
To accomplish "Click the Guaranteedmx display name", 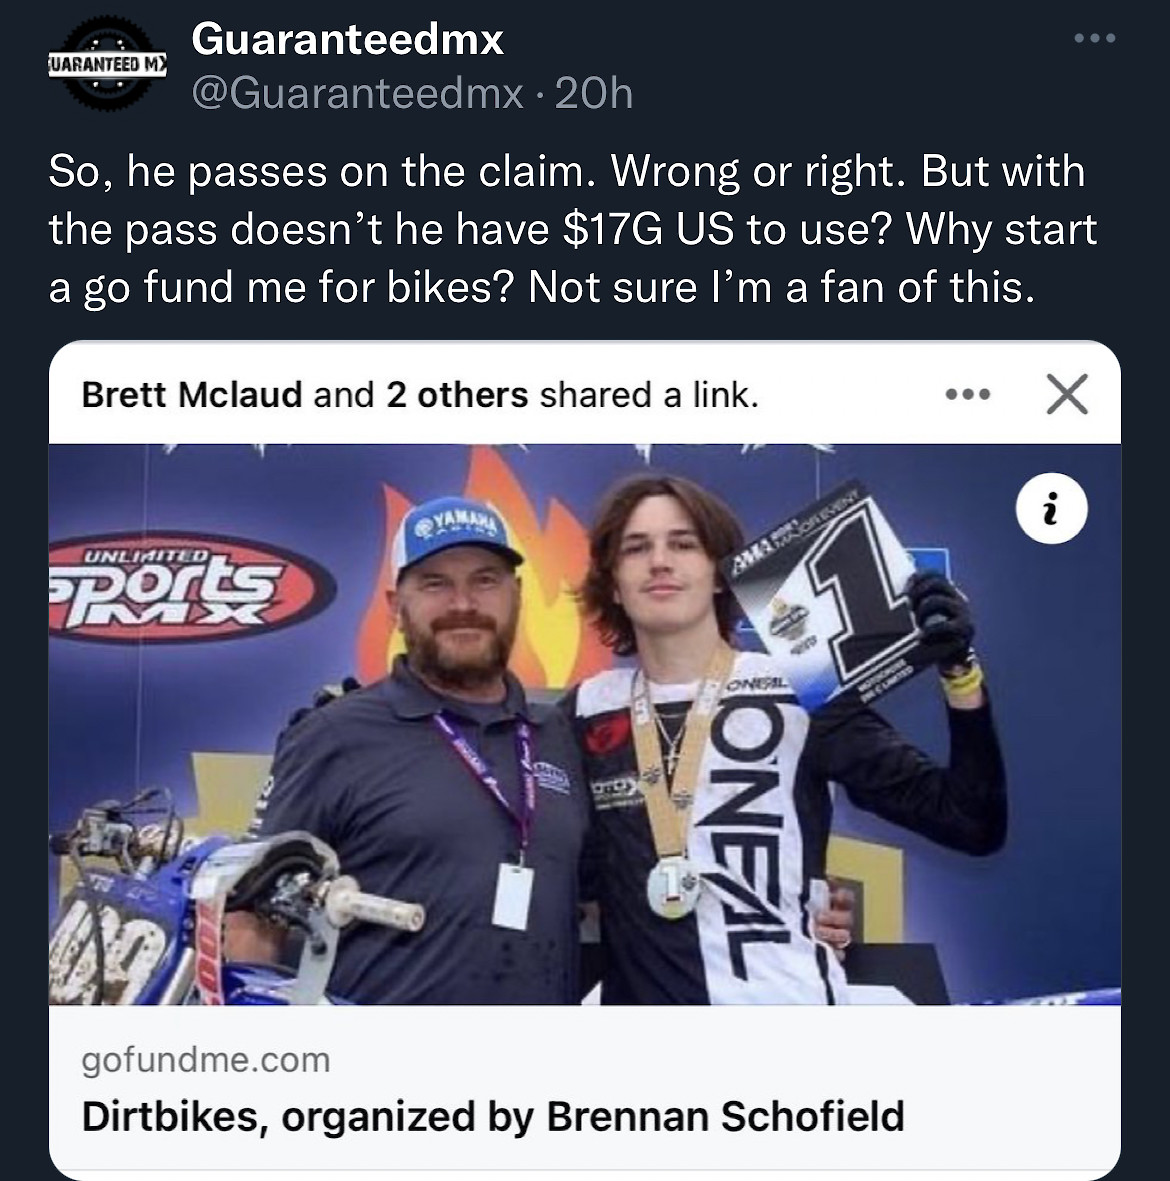I will click(x=347, y=40).
